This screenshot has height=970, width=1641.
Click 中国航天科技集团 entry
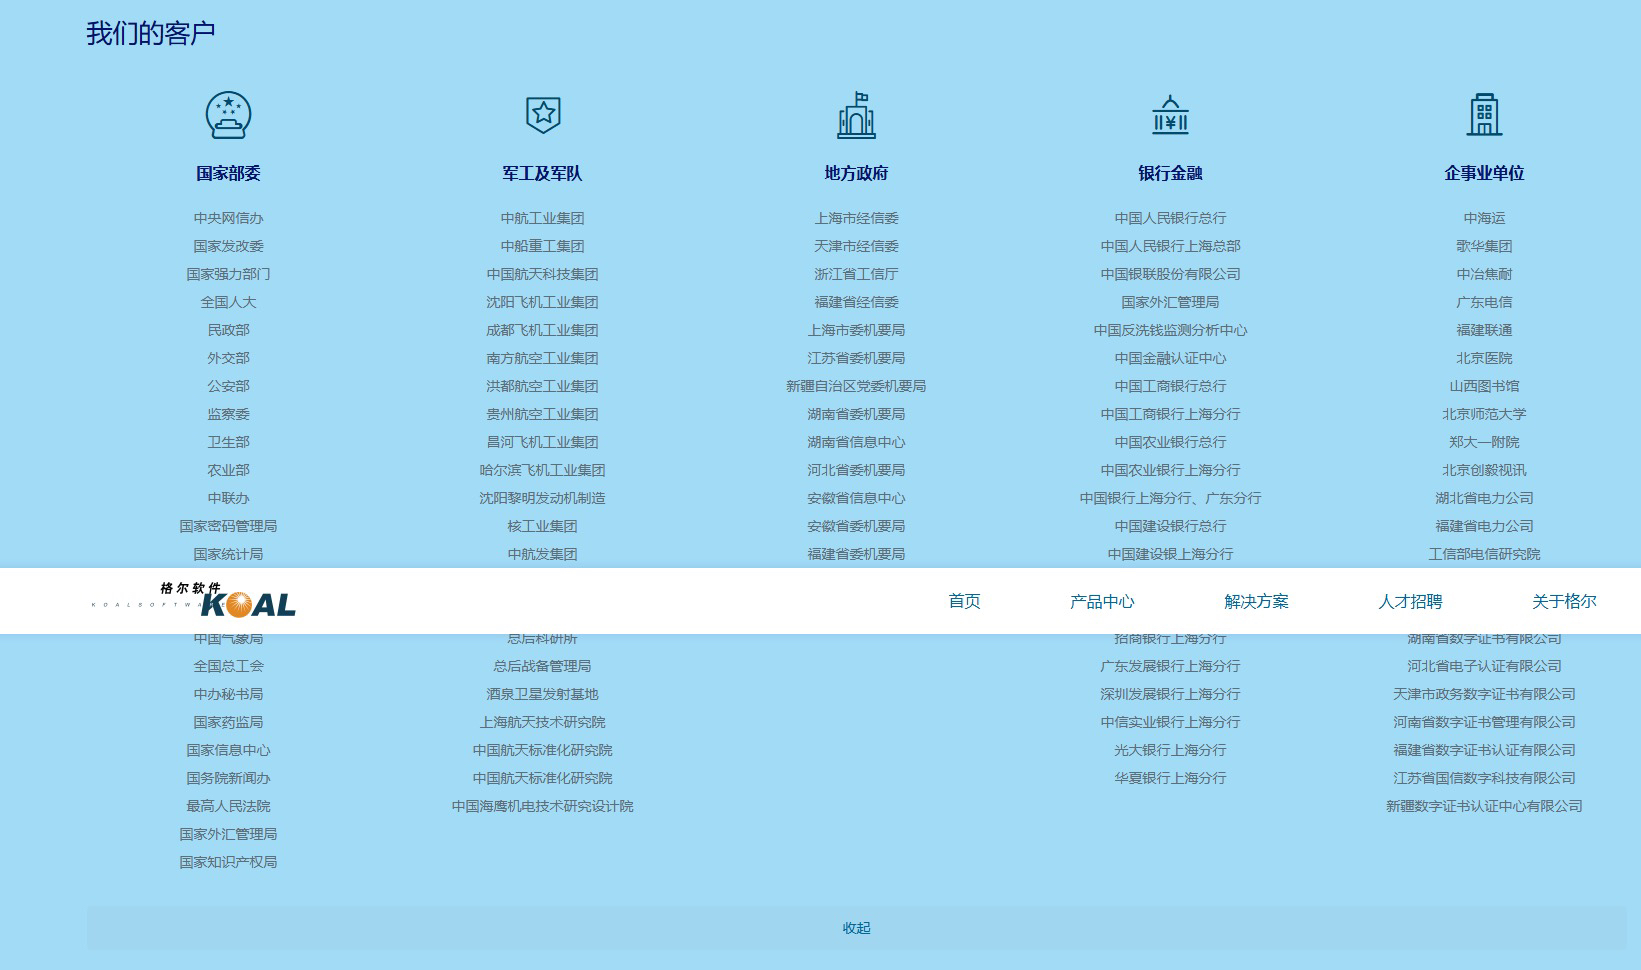click(542, 274)
